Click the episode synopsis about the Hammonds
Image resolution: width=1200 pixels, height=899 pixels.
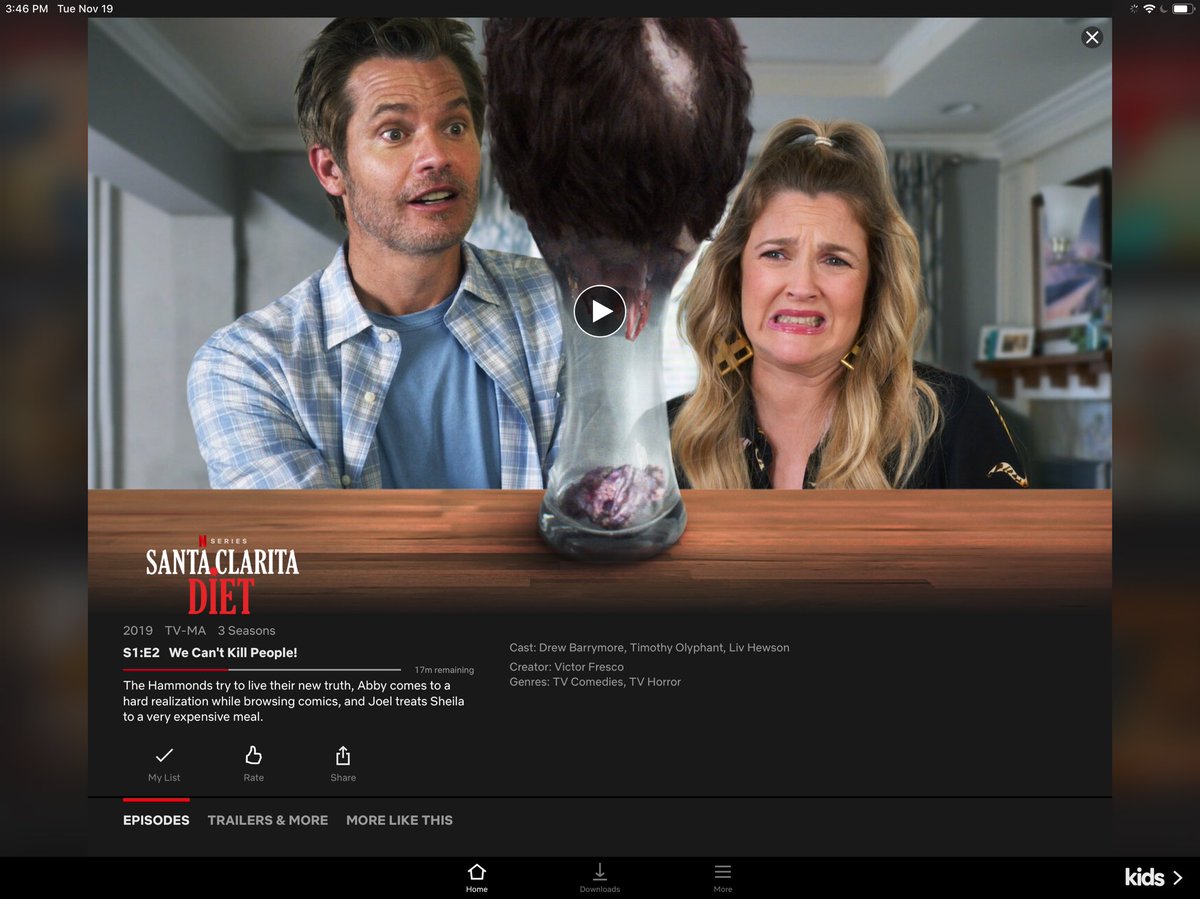point(294,701)
